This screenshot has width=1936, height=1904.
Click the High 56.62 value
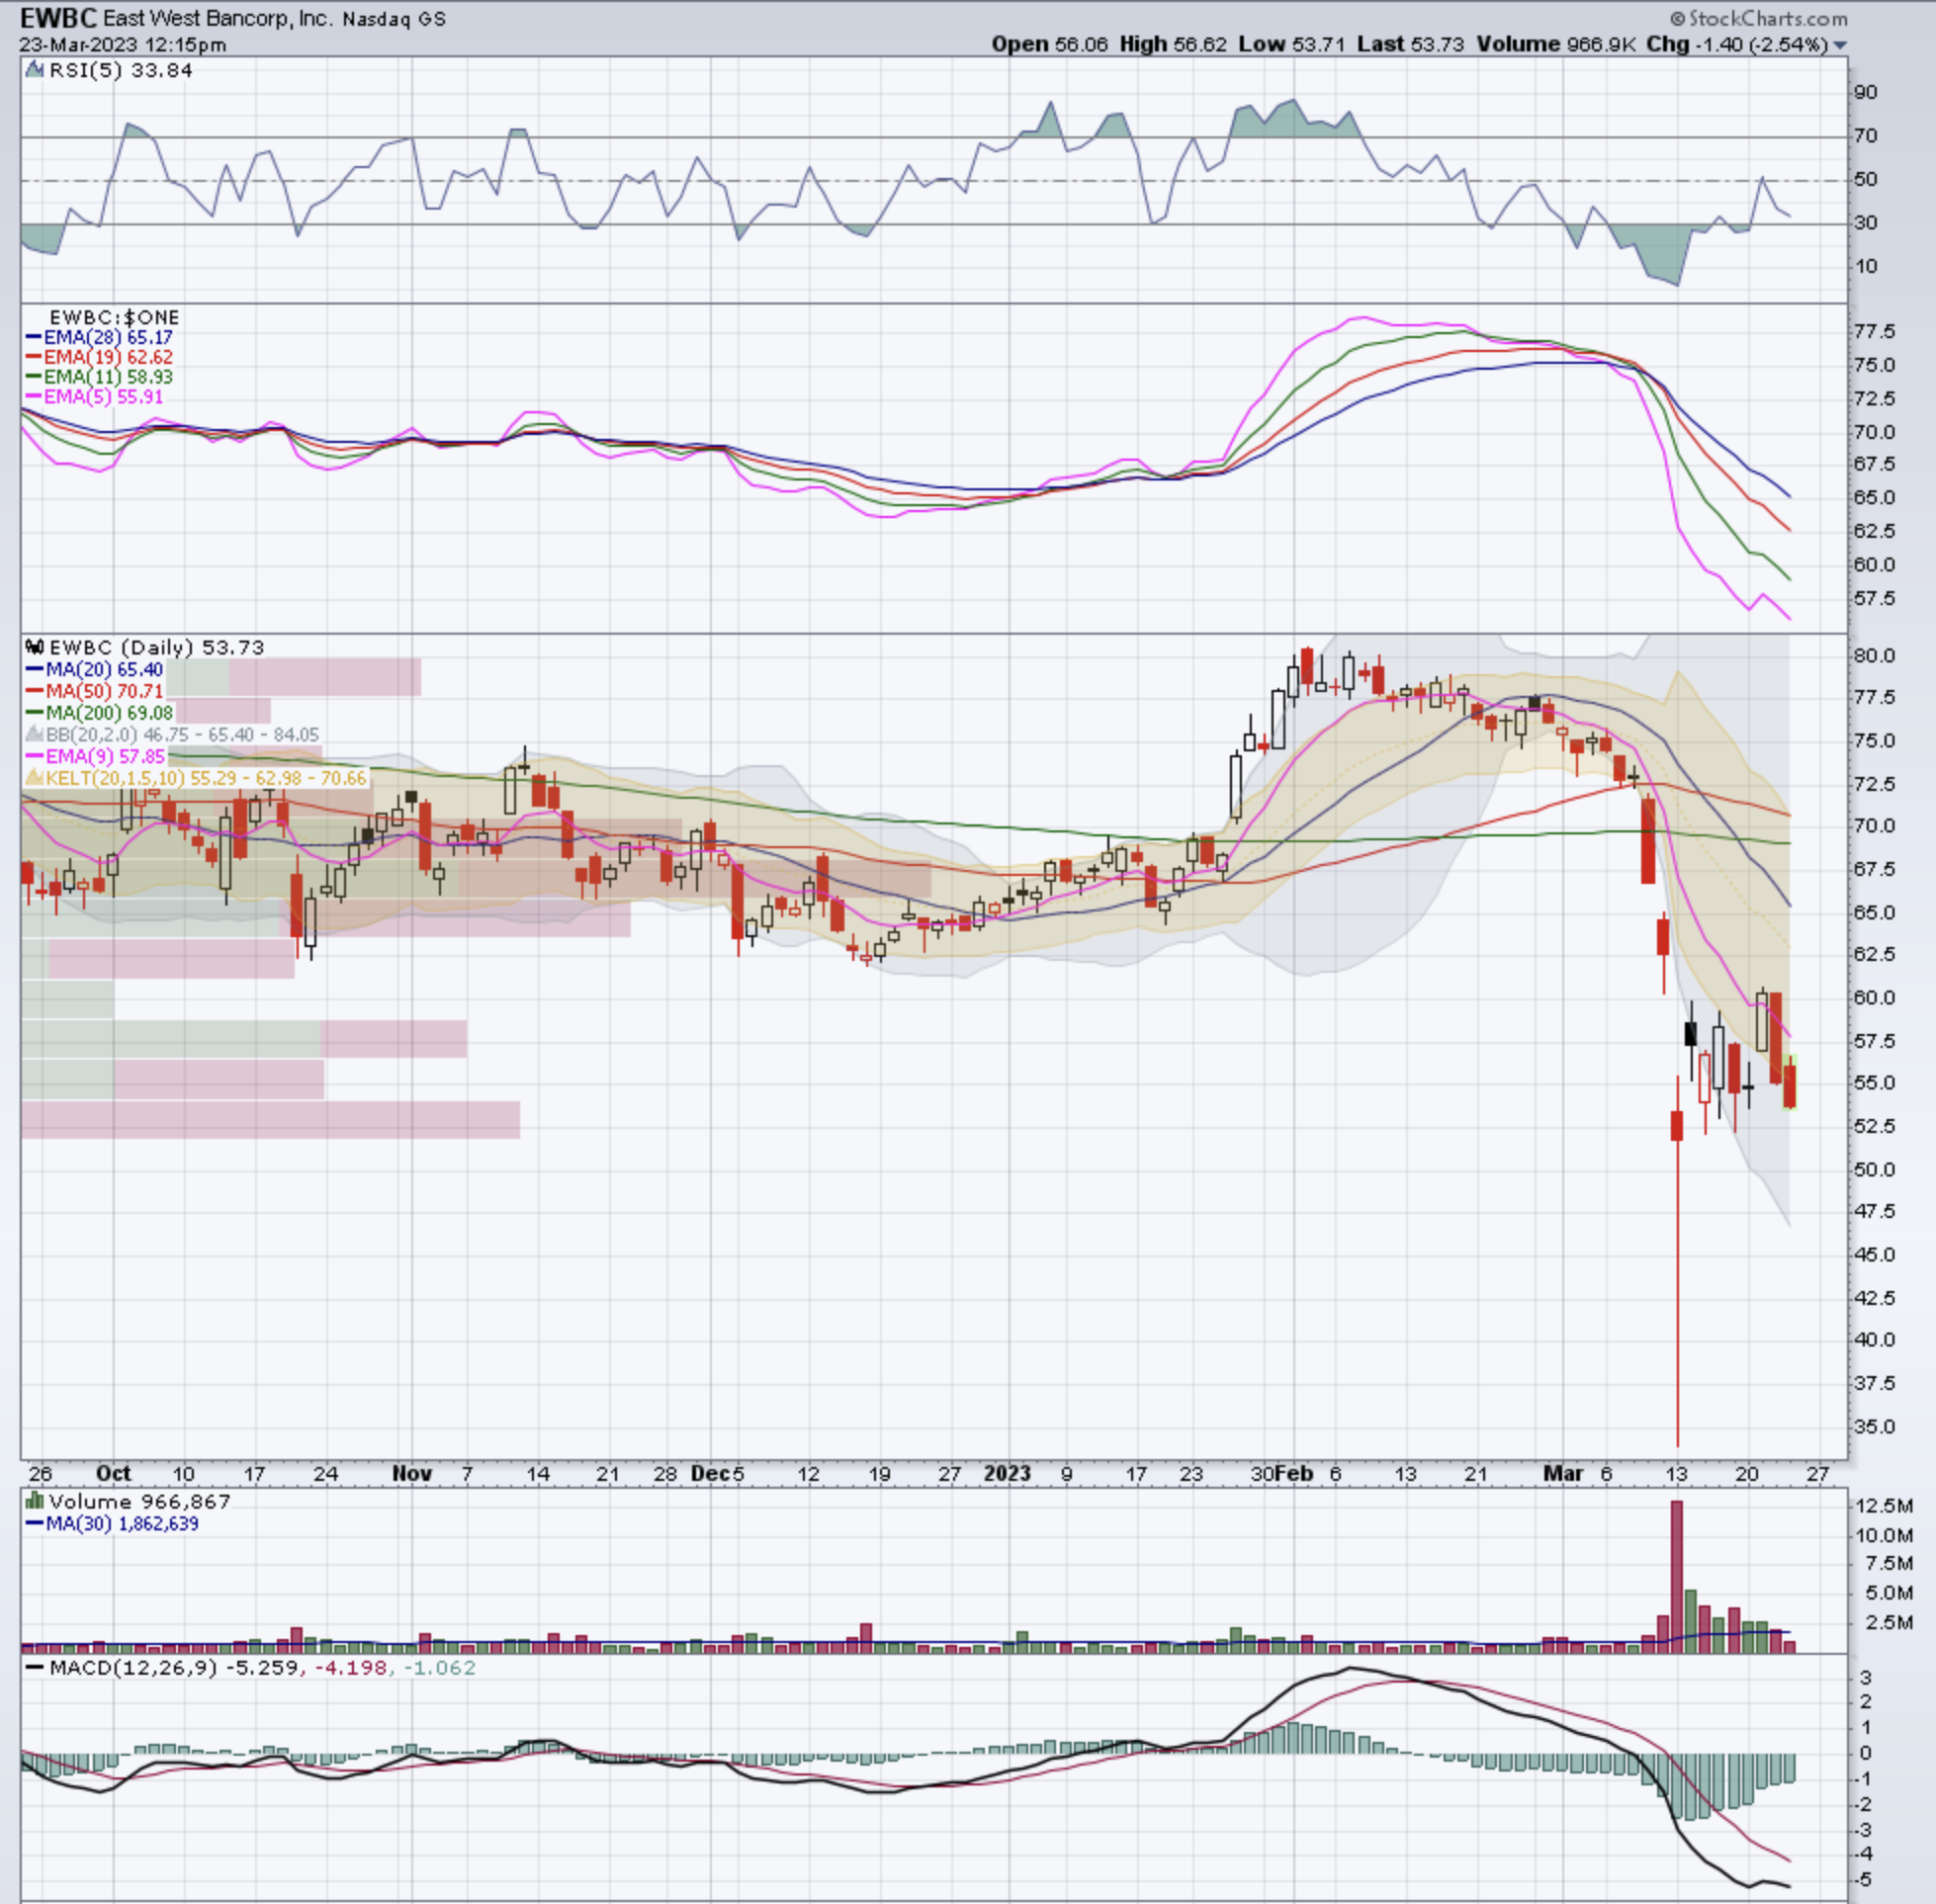point(1173,45)
